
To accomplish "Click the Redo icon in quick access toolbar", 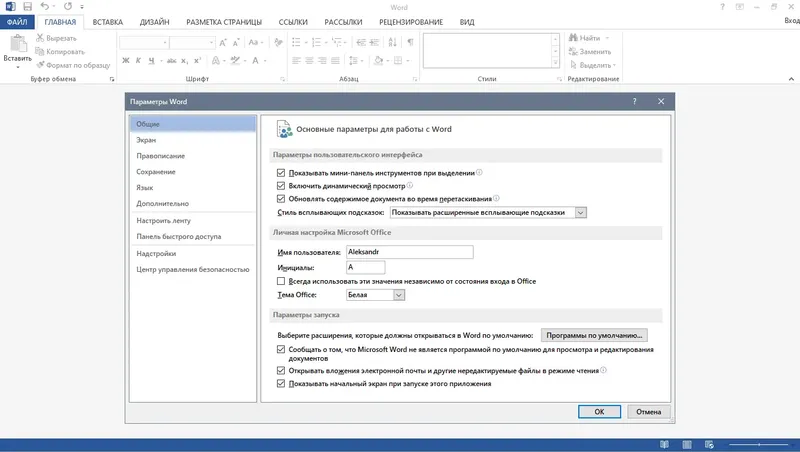I will [x=68, y=7].
